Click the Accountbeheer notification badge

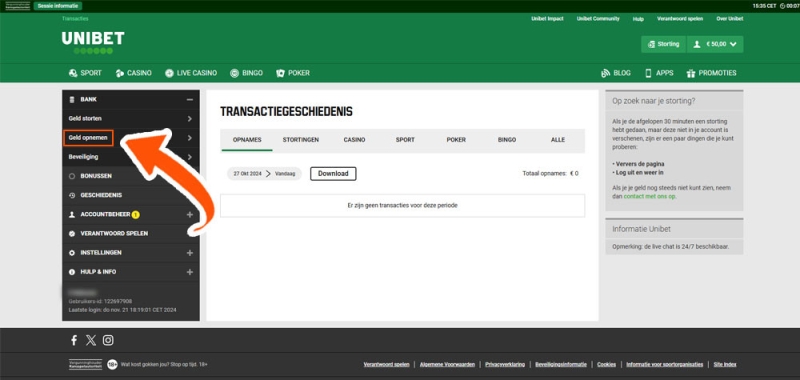click(x=135, y=215)
